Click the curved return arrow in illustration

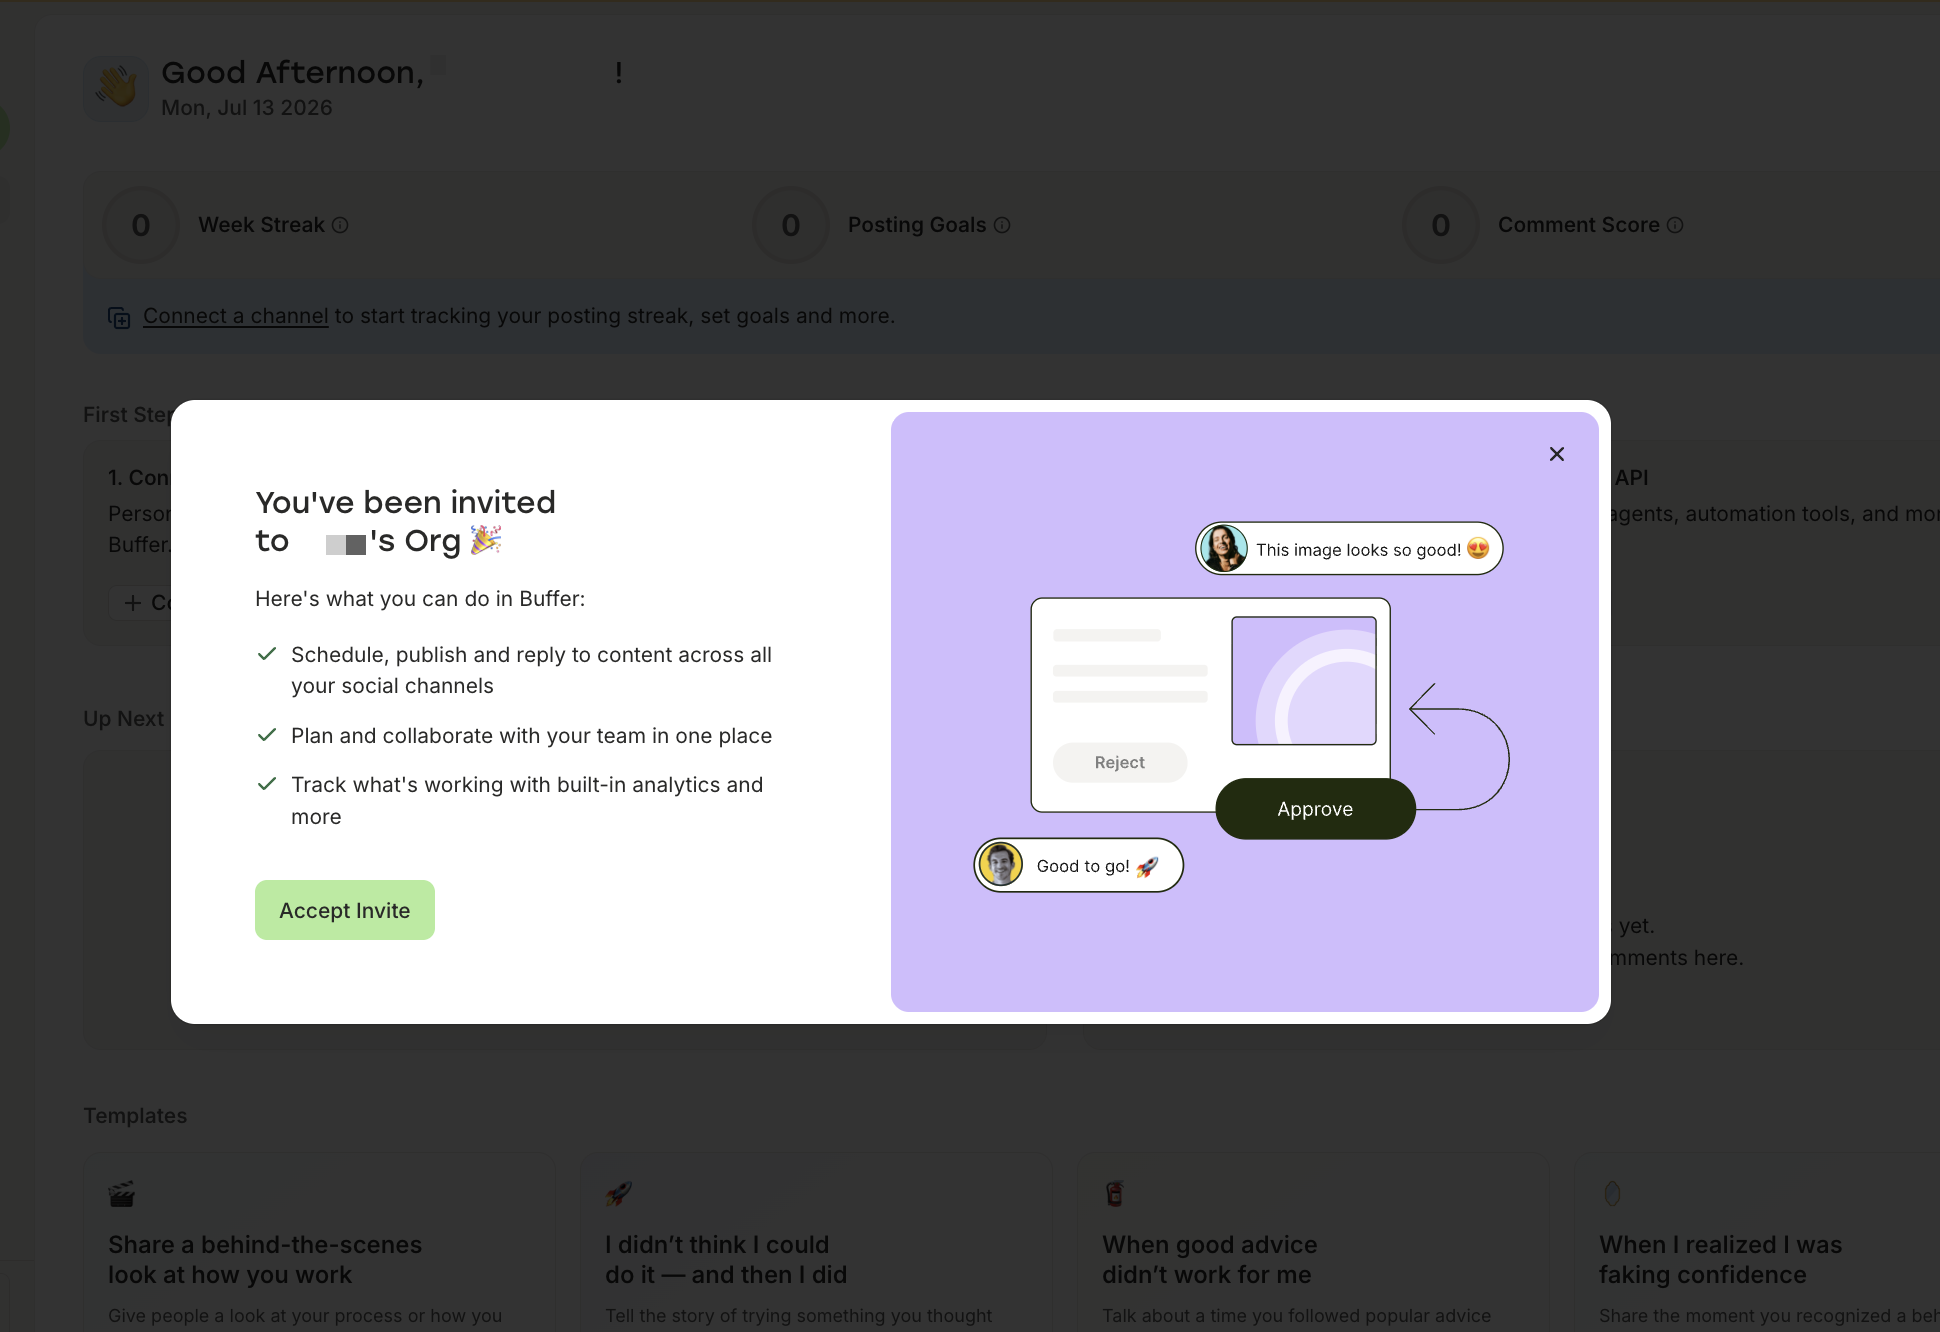coord(1459,746)
